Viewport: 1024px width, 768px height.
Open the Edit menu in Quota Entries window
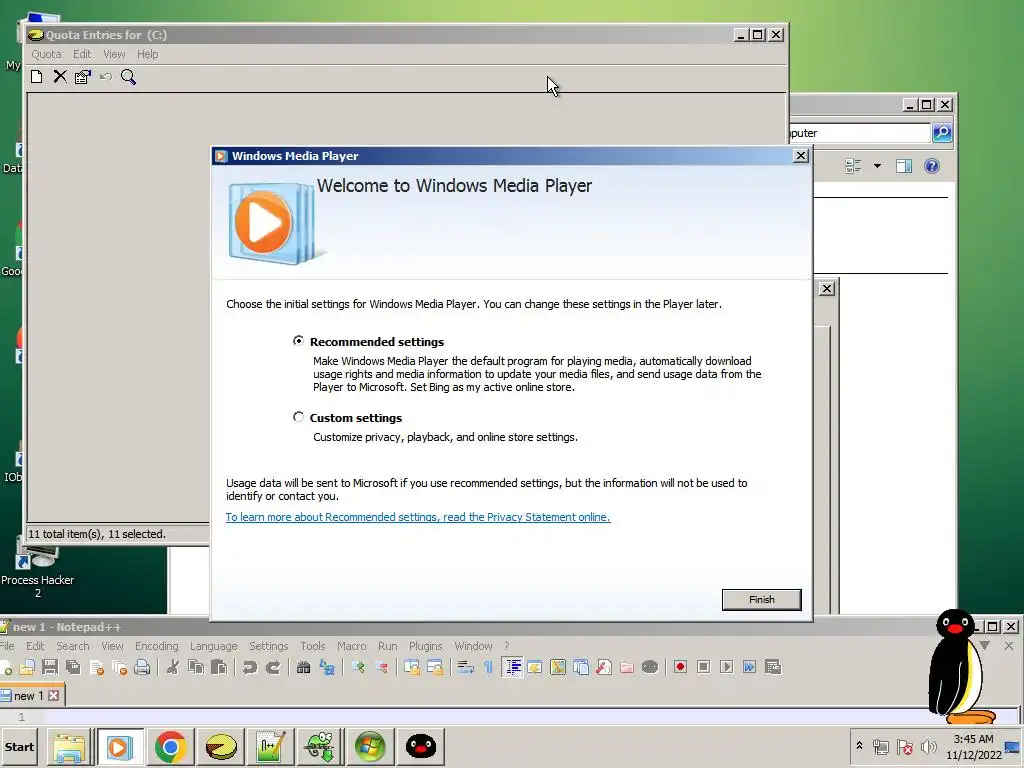click(x=82, y=54)
